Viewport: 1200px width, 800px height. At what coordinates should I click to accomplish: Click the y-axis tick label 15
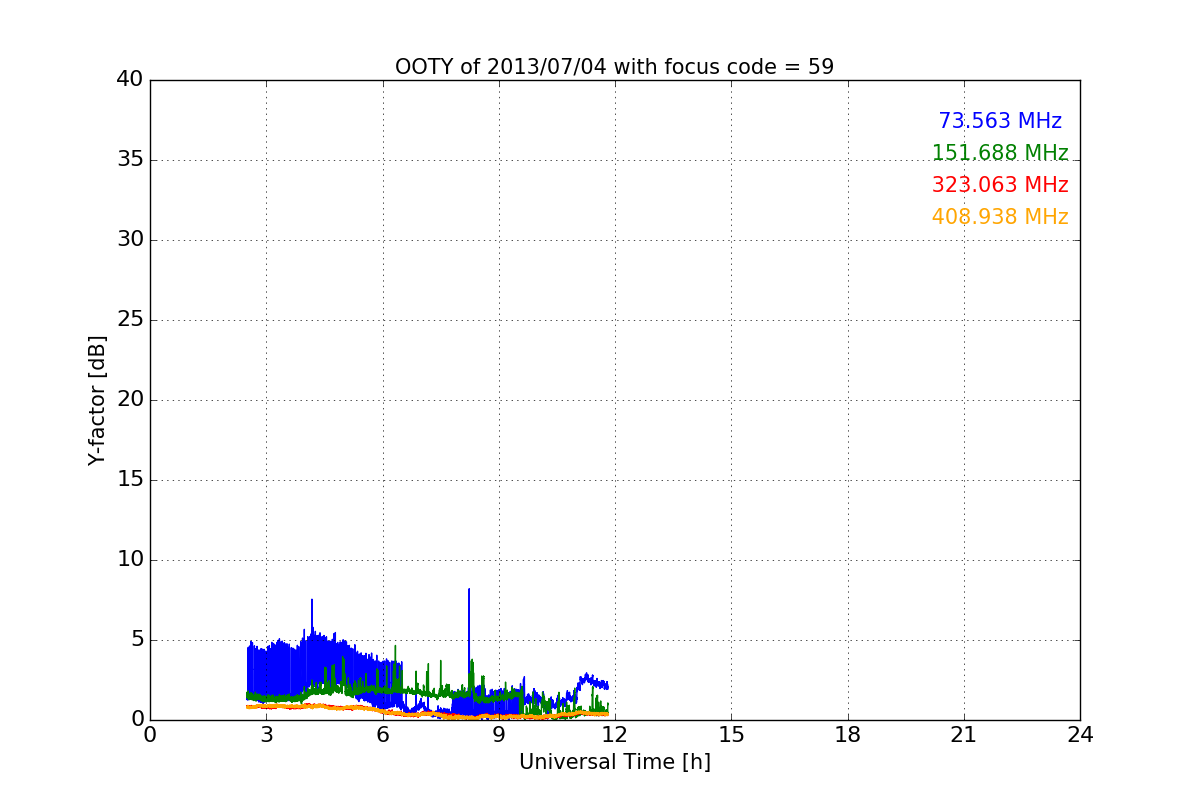pos(130,480)
